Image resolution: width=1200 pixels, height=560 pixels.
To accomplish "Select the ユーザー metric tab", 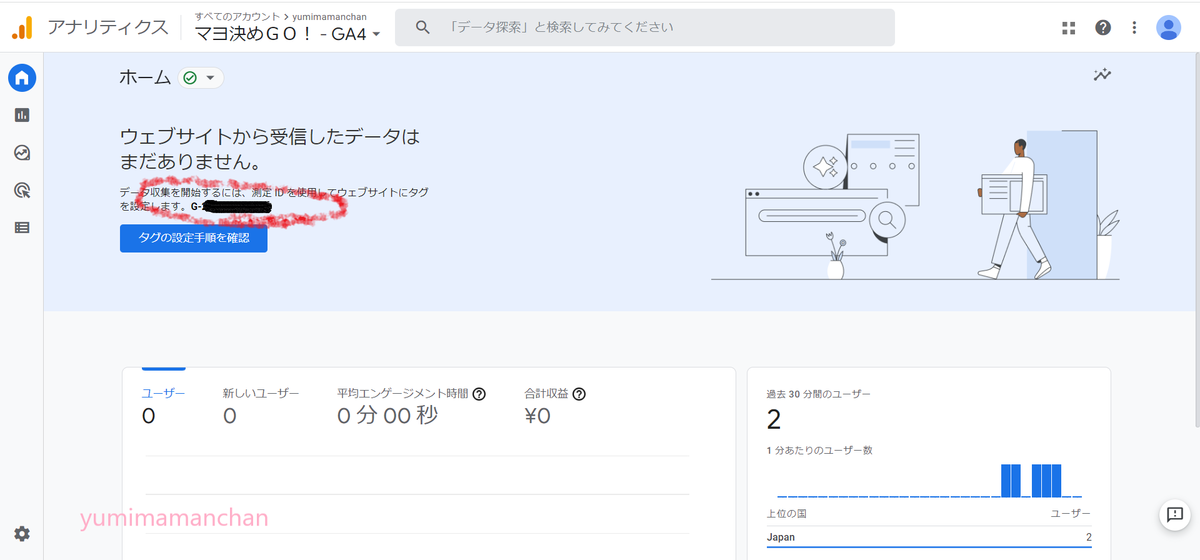I will [x=164, y=406].
